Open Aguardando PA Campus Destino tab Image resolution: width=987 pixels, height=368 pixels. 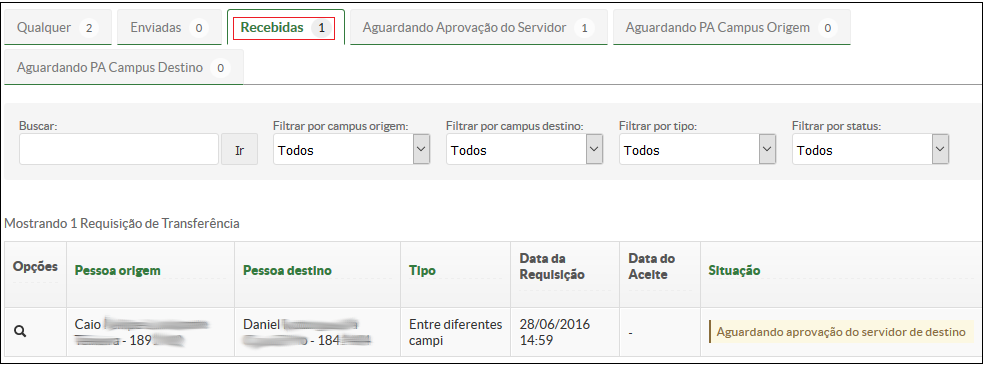[123, 67]
